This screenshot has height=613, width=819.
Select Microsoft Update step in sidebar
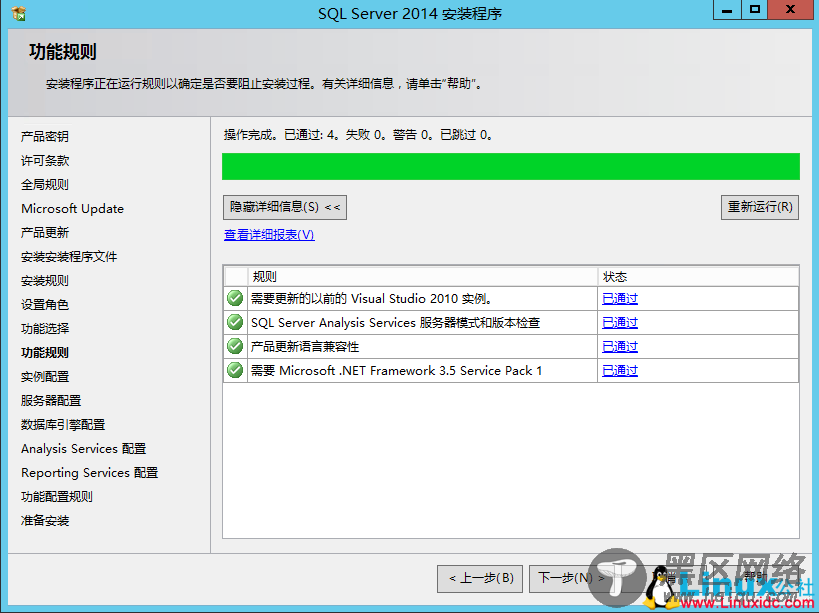click(73, 208)
